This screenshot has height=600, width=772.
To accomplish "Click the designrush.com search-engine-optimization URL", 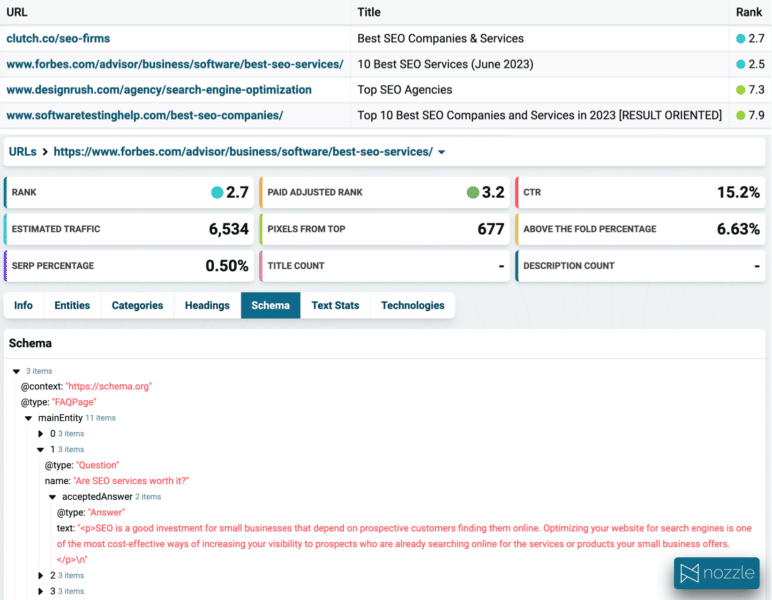I will pos(158,90).
